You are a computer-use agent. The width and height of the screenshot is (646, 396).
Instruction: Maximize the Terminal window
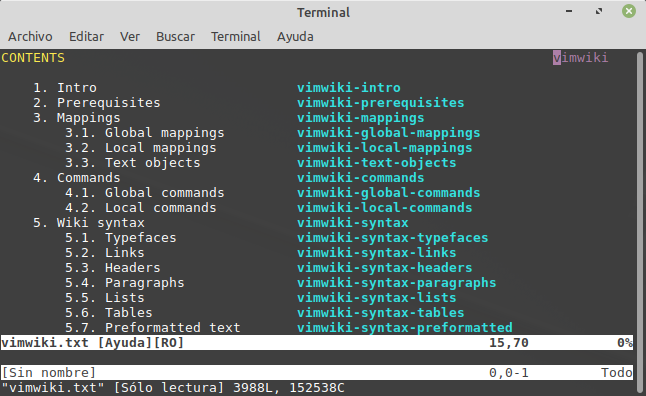599,11
